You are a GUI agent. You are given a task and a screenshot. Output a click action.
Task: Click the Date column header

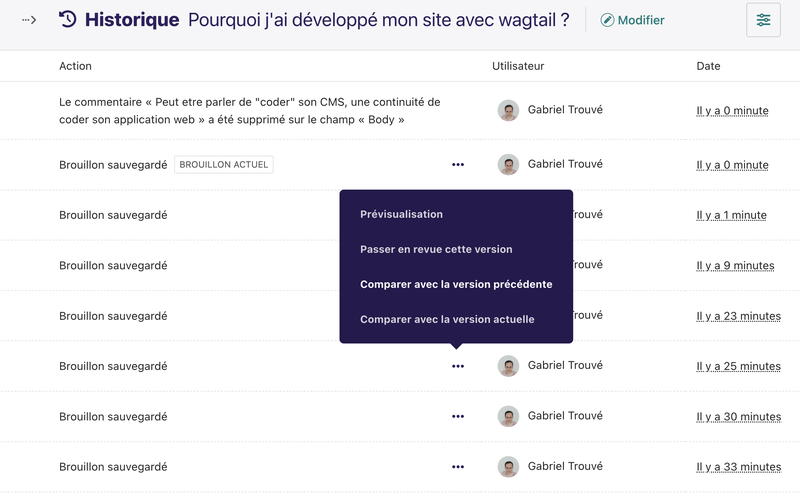click(x=708, y=66)
